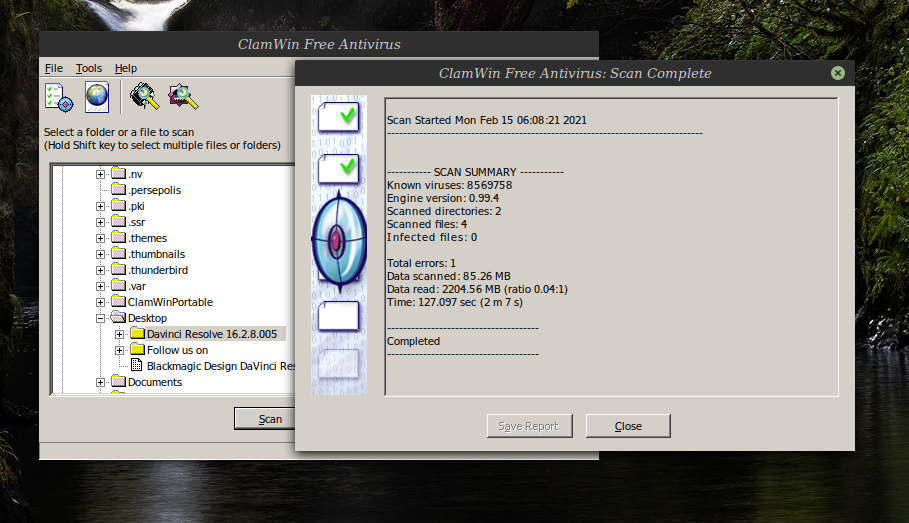Expand the .thunderbird folder node

pyautogui.click(x=100, y=270)
